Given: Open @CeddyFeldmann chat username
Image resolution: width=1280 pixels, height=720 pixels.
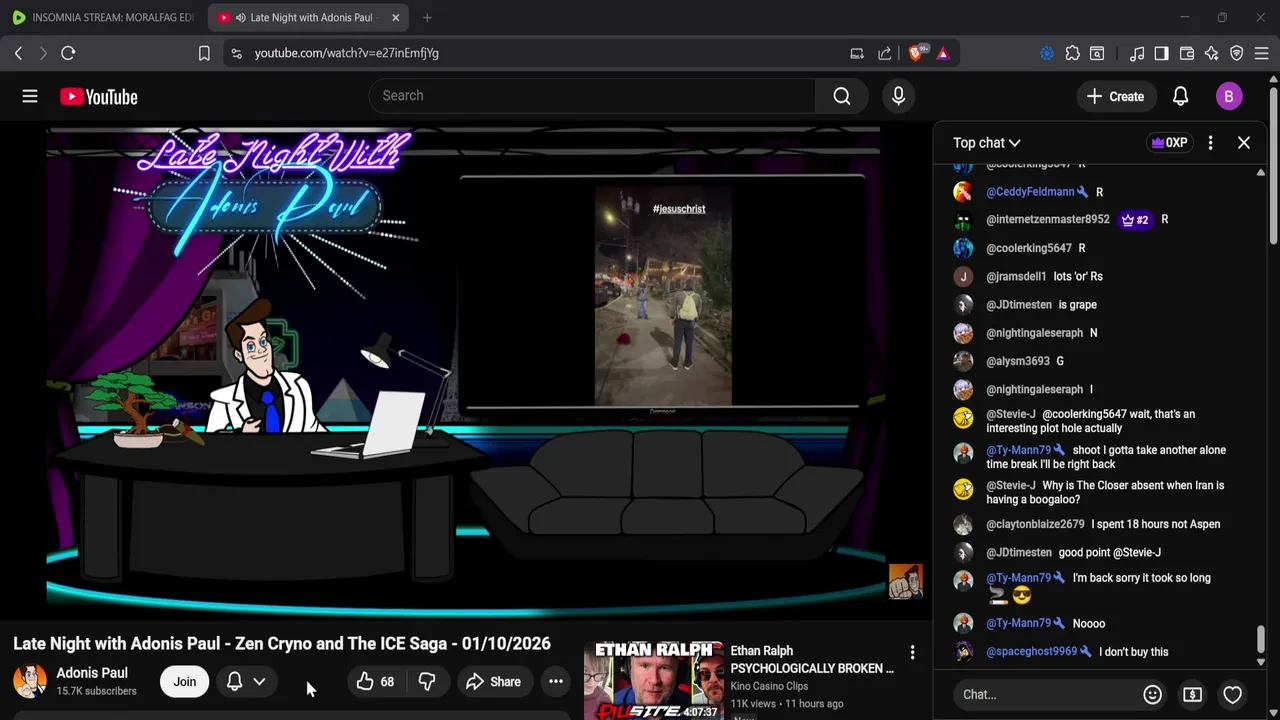Looking at the screenshot, I should [x=1030, y=192].
